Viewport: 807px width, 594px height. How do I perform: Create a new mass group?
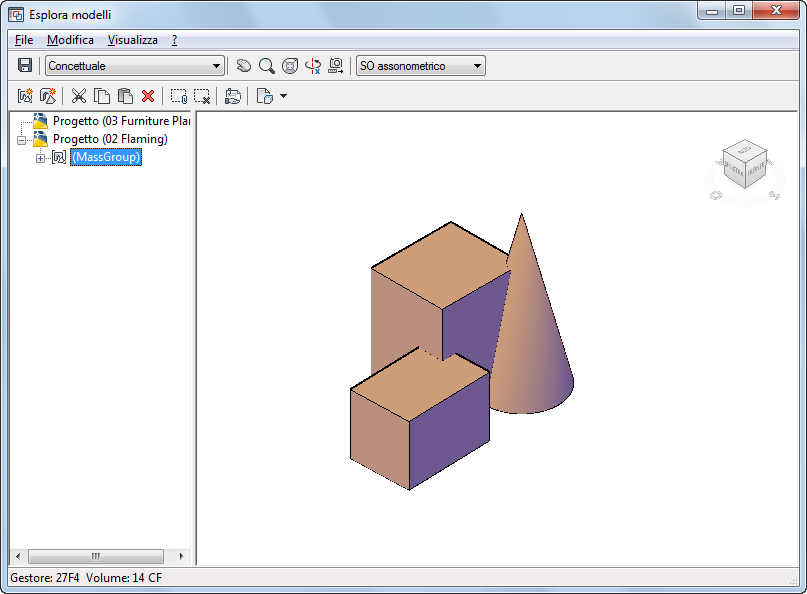coord(25,96)
